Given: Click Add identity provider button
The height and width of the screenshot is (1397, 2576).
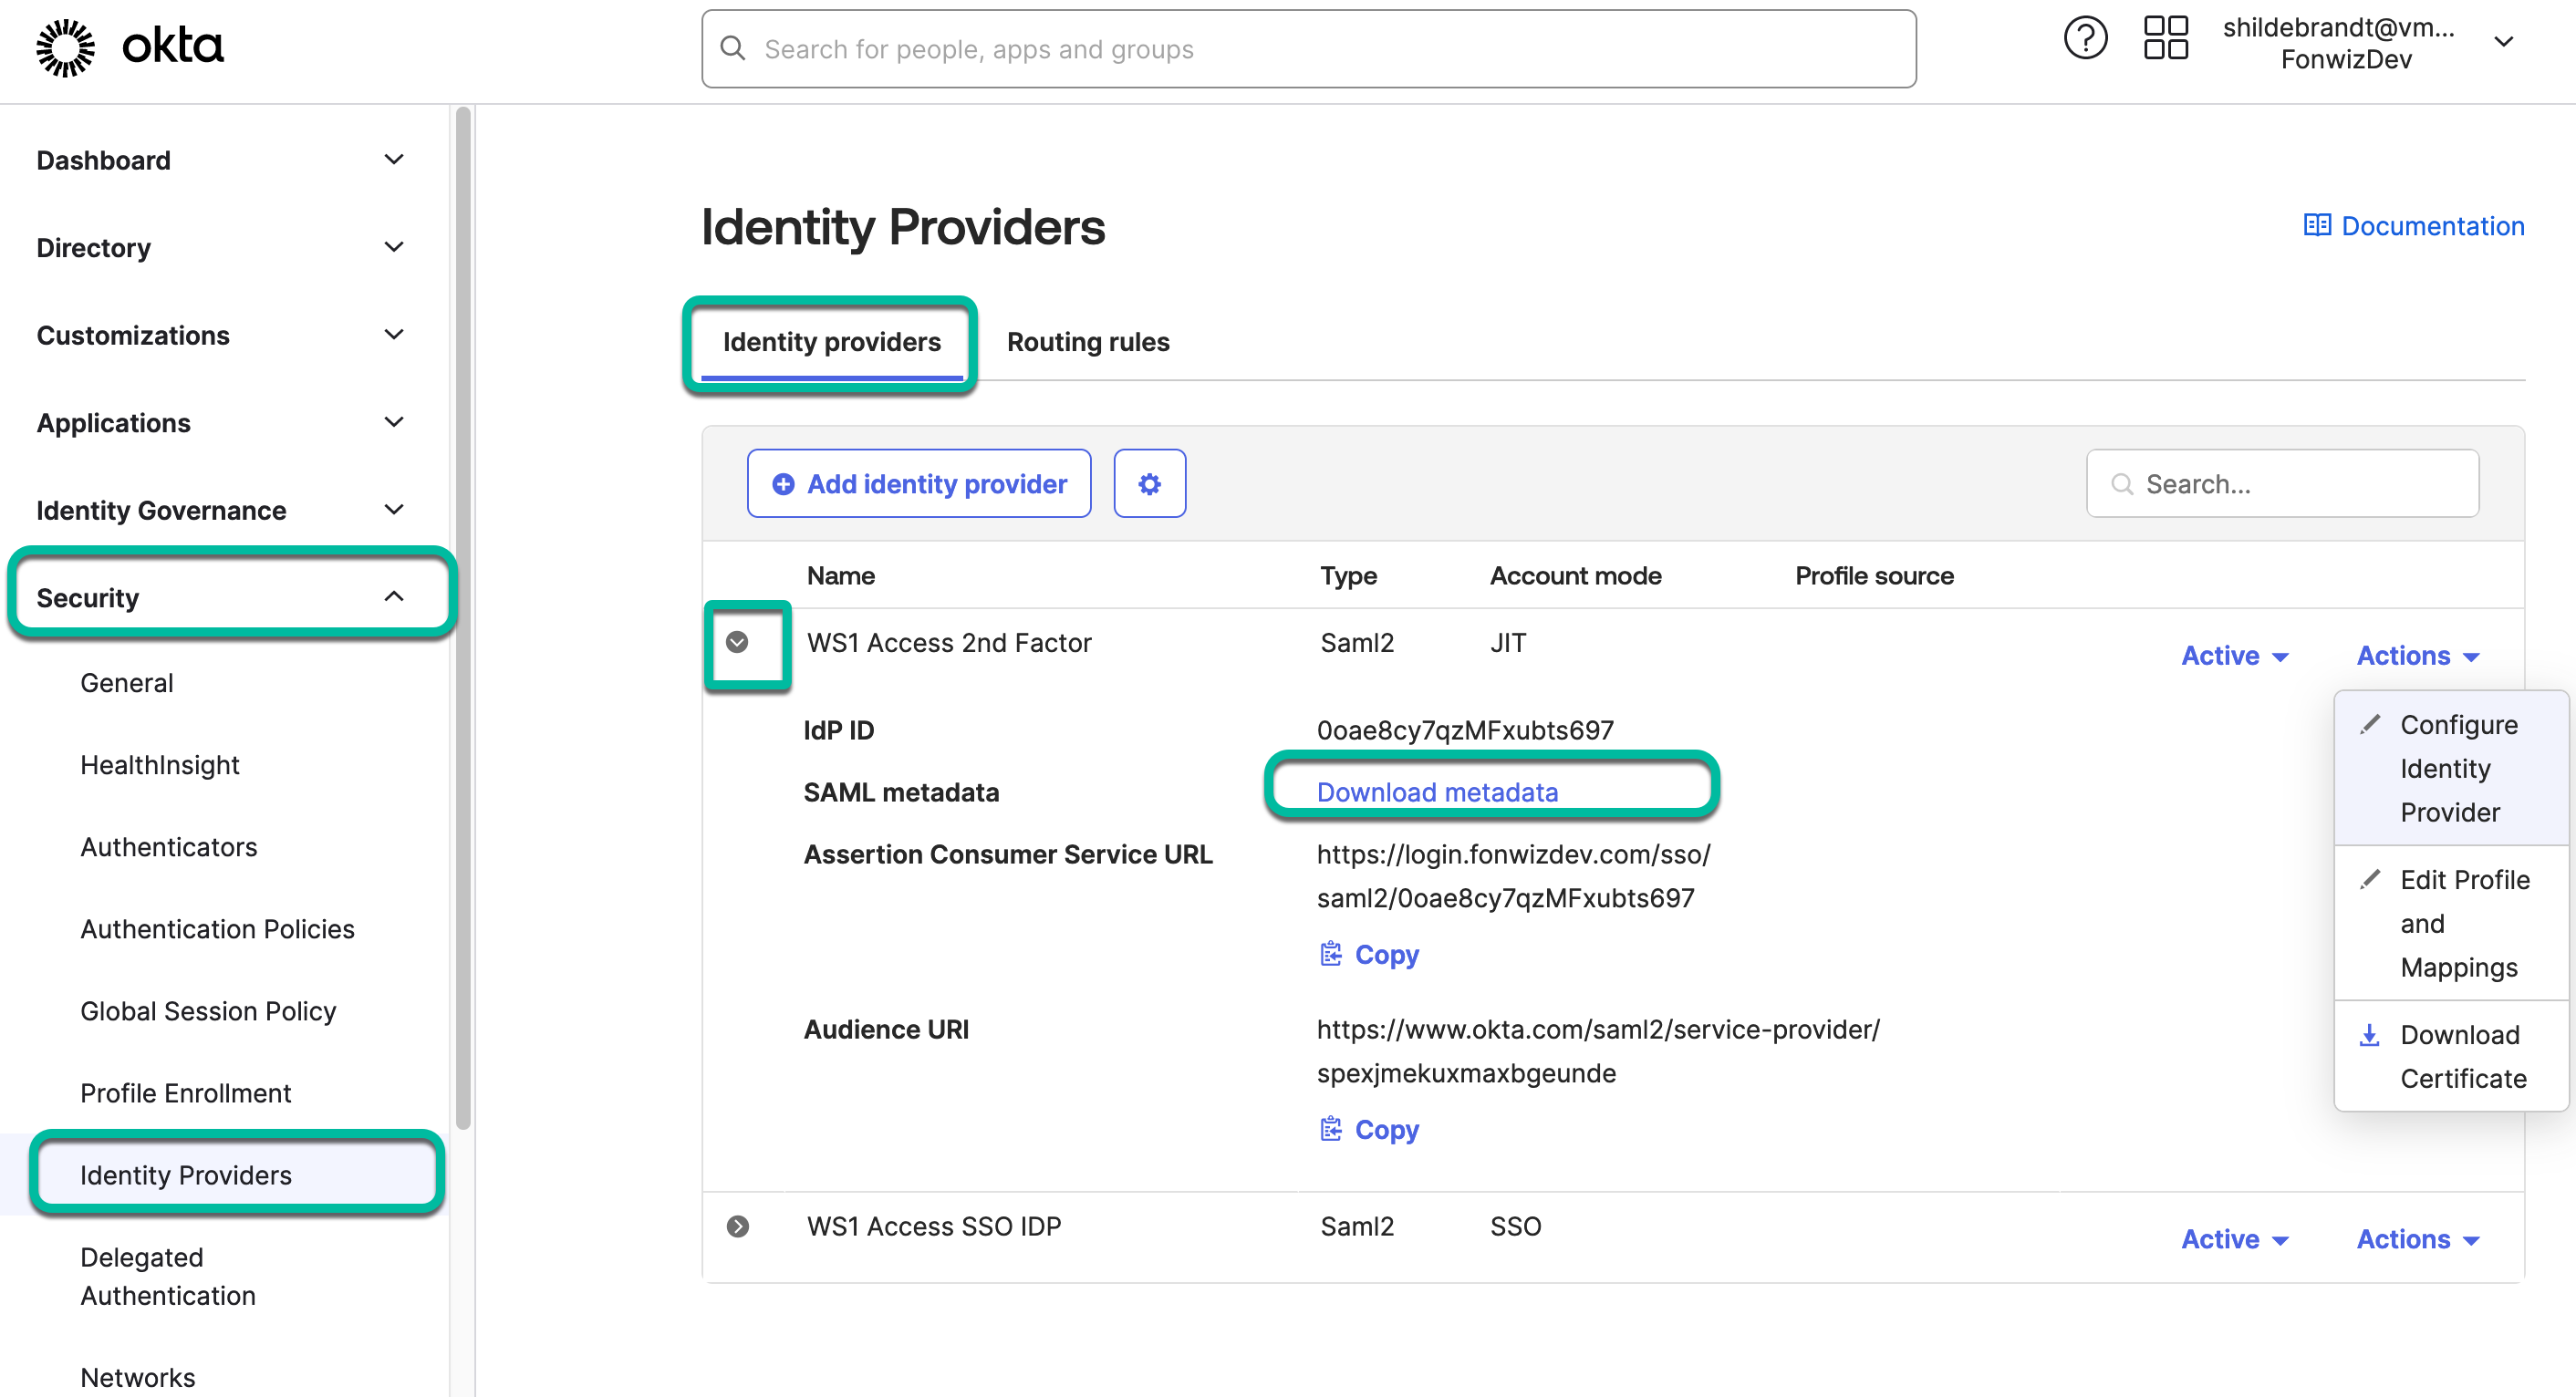Looking at the screenshot, I should click(x=918, y=484).
